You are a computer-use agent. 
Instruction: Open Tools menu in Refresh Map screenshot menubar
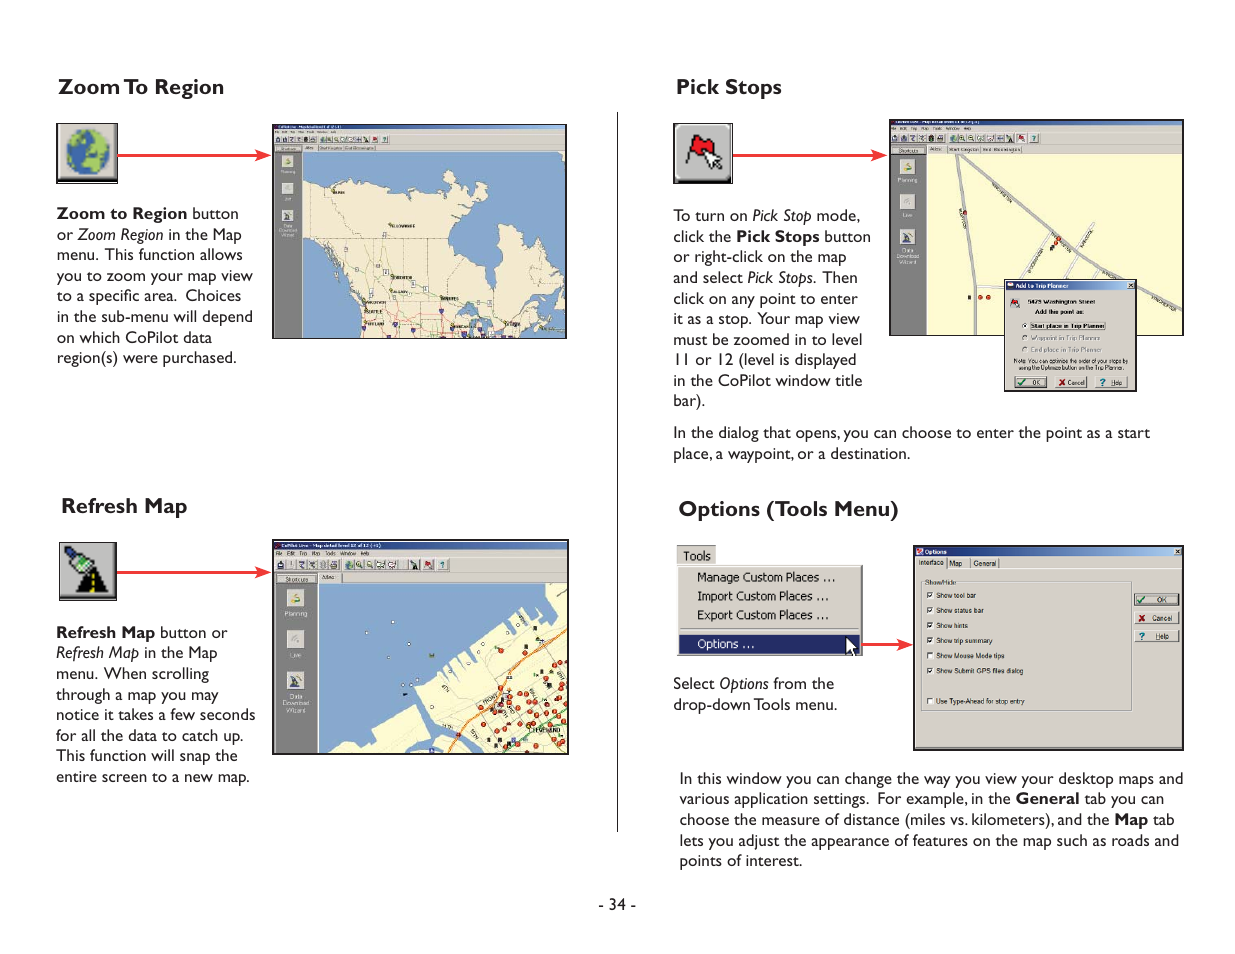[x=330, y=553]
